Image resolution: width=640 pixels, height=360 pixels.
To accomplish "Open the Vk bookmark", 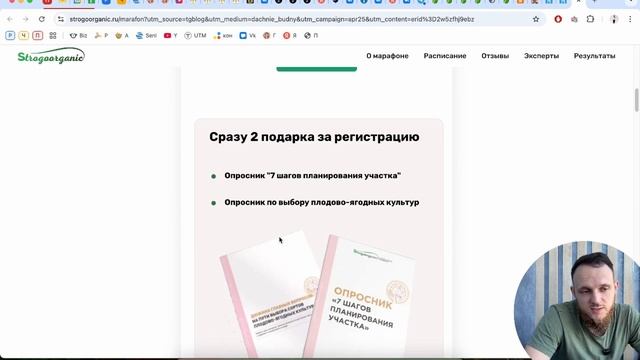I will 247,36.
